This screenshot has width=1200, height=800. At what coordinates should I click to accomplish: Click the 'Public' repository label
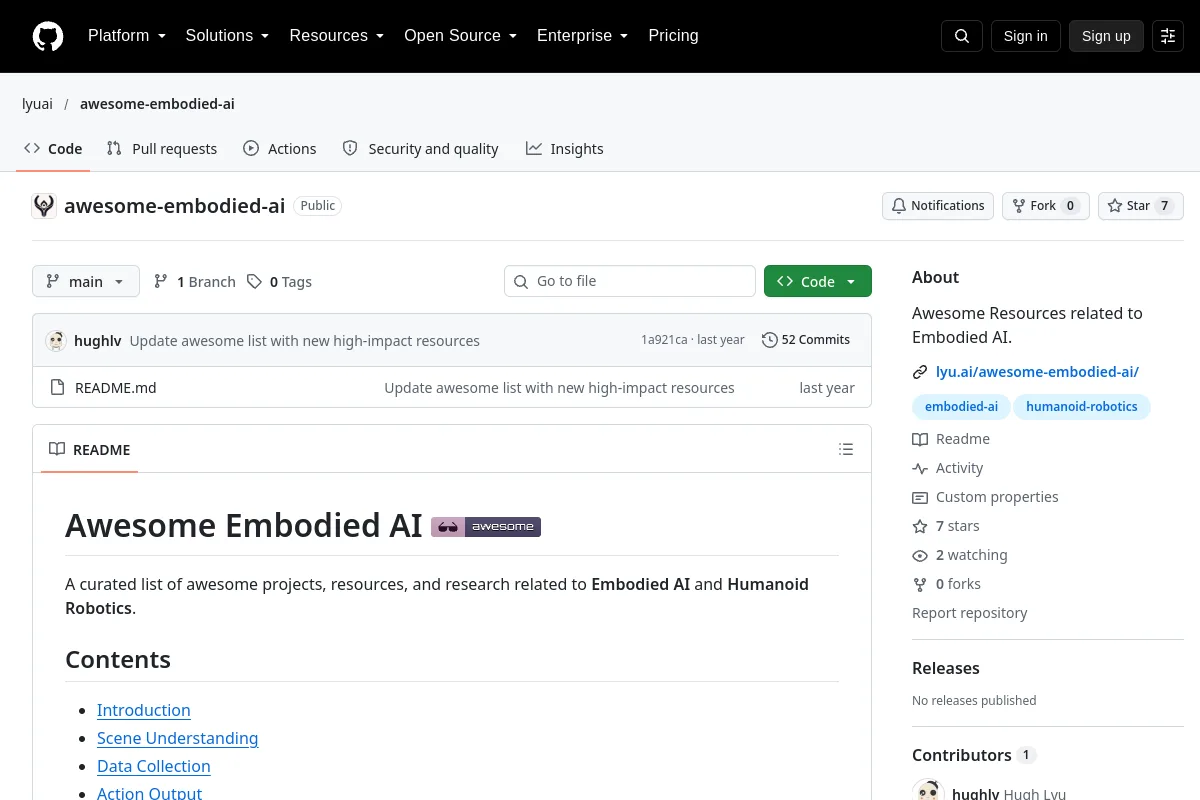(x=318, y=206)
